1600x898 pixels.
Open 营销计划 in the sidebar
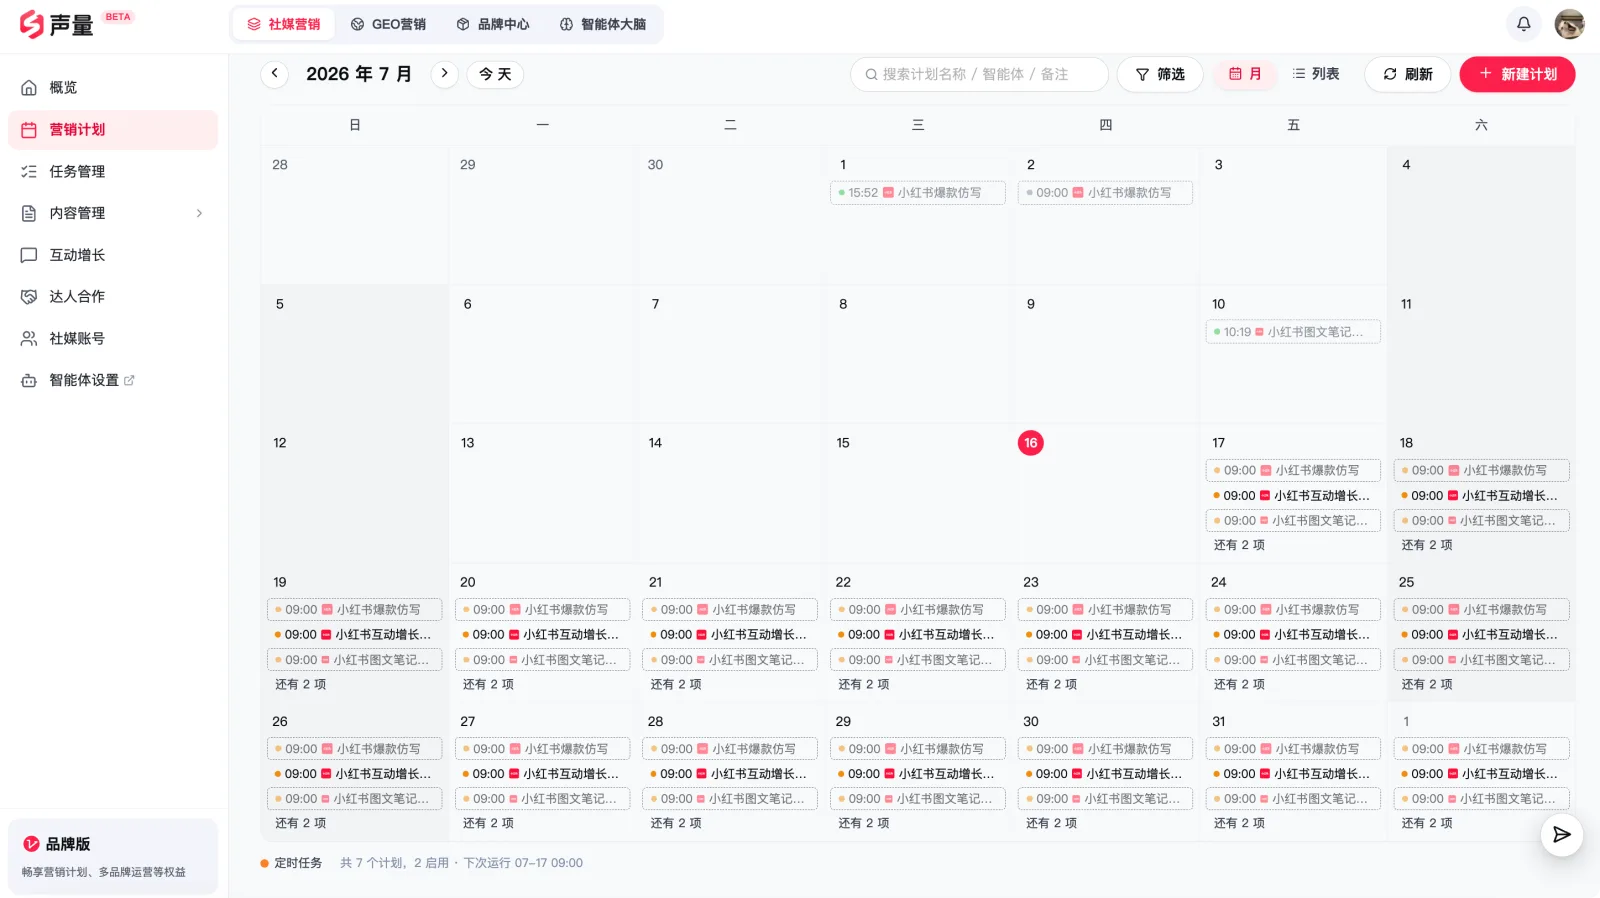113,130
